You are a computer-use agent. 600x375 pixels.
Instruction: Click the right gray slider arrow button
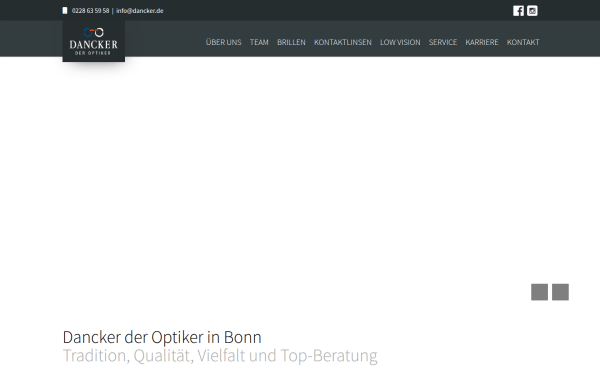561,292
